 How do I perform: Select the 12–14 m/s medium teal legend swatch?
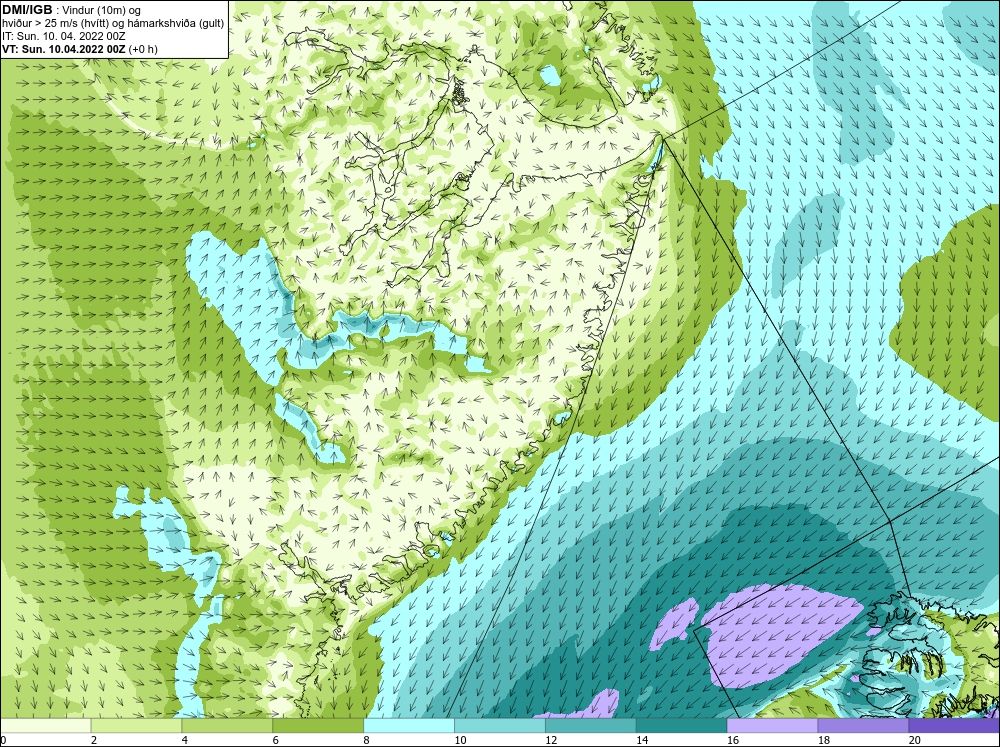point(590,725)
